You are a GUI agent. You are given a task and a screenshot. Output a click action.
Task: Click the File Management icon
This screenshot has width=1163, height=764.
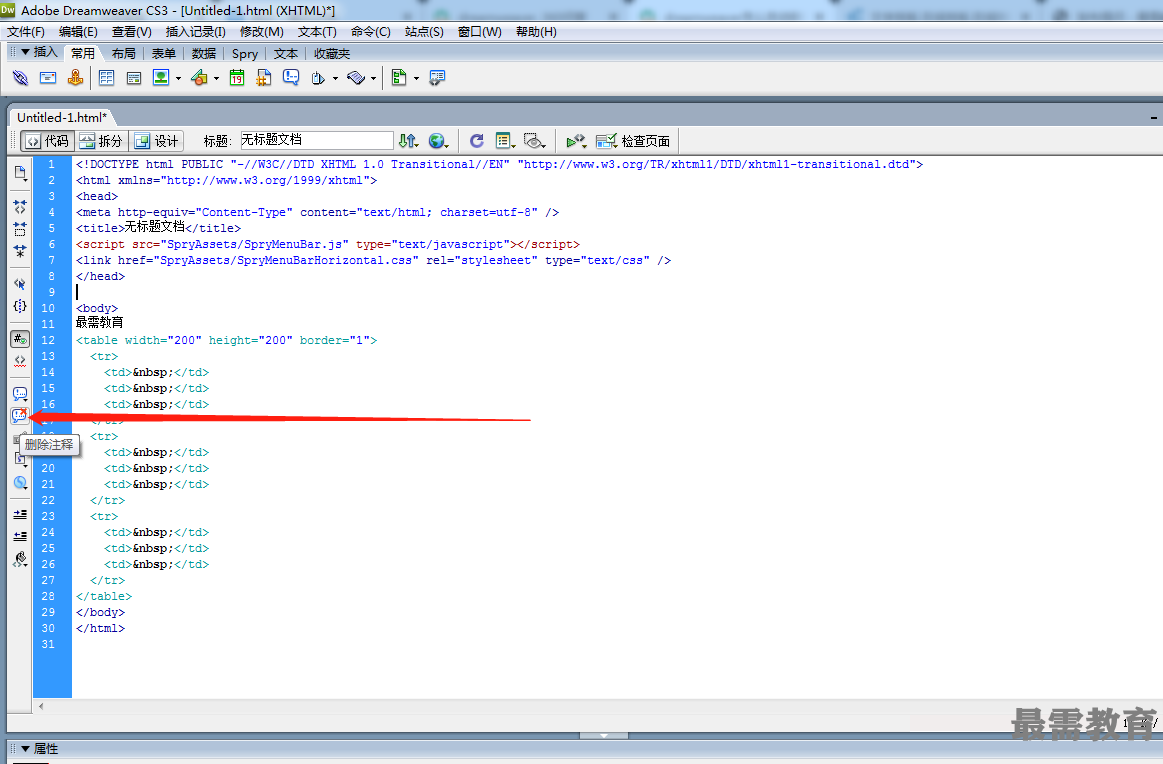pos(408,141)
